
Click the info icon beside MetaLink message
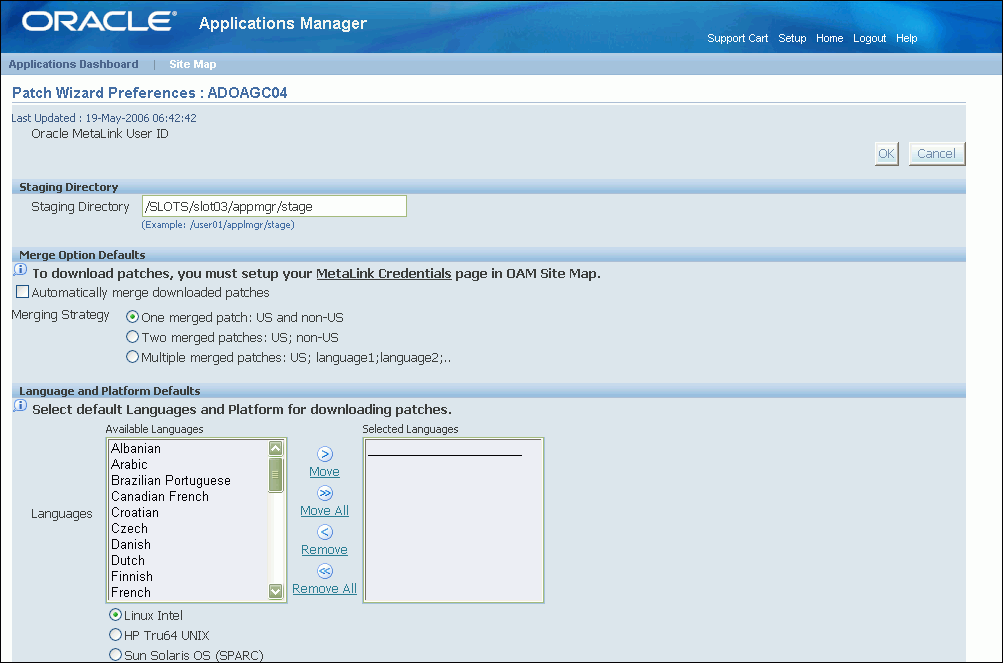pos(20,270)
